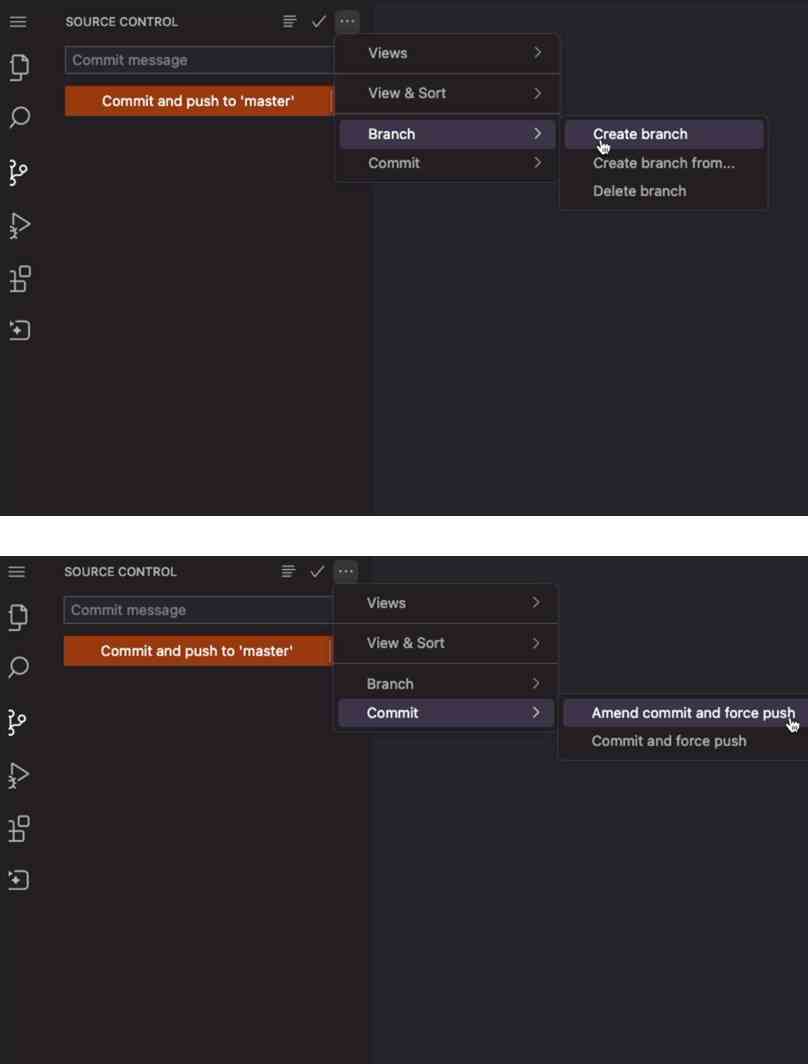Open the More Actions ellipsis menu
The width and height of the screenshot is (808, 1064).
[346, 21]
